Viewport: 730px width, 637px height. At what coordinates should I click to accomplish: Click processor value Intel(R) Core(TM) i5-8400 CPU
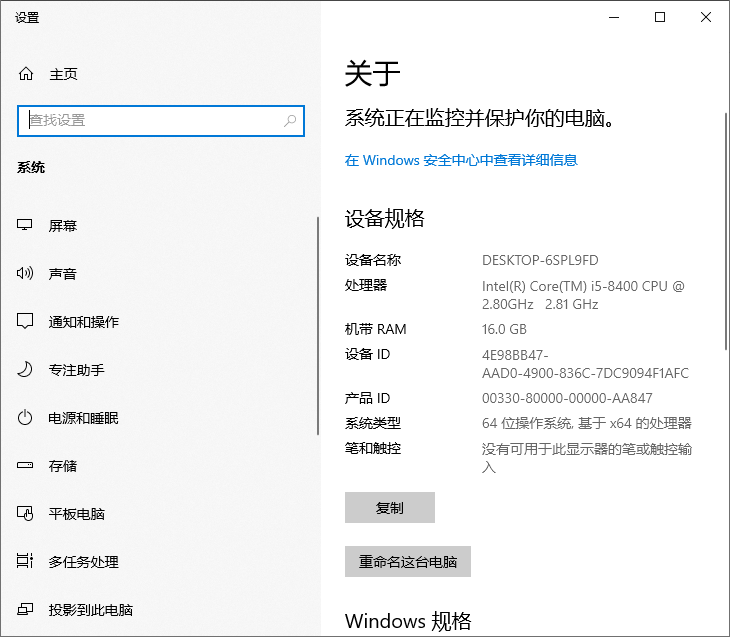(583, 295)
